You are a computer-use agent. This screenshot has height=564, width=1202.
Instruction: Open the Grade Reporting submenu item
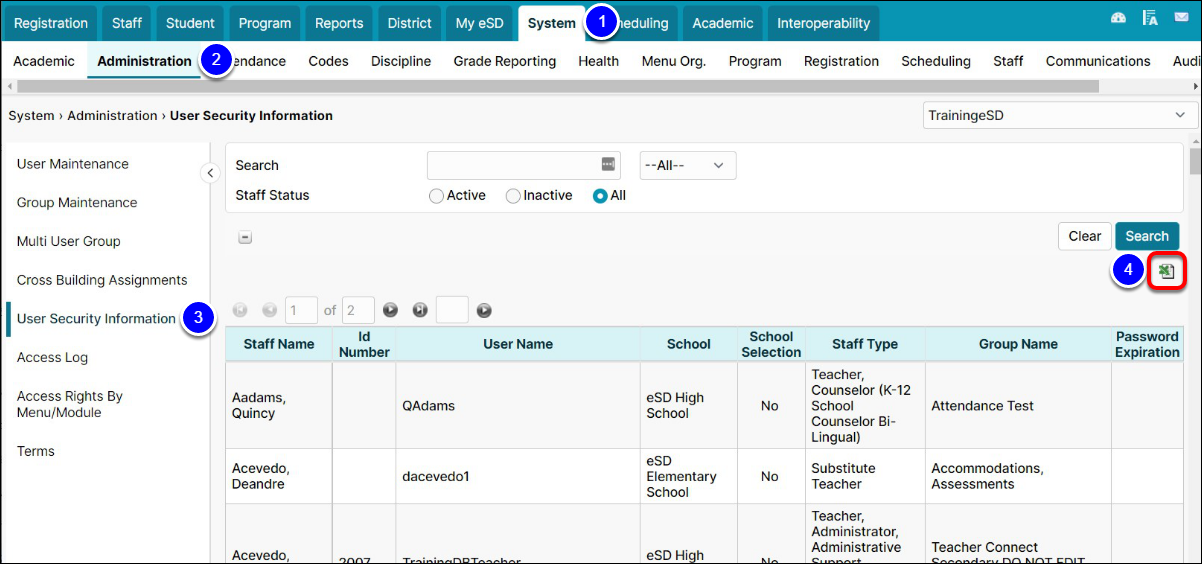tap(505, 61)
